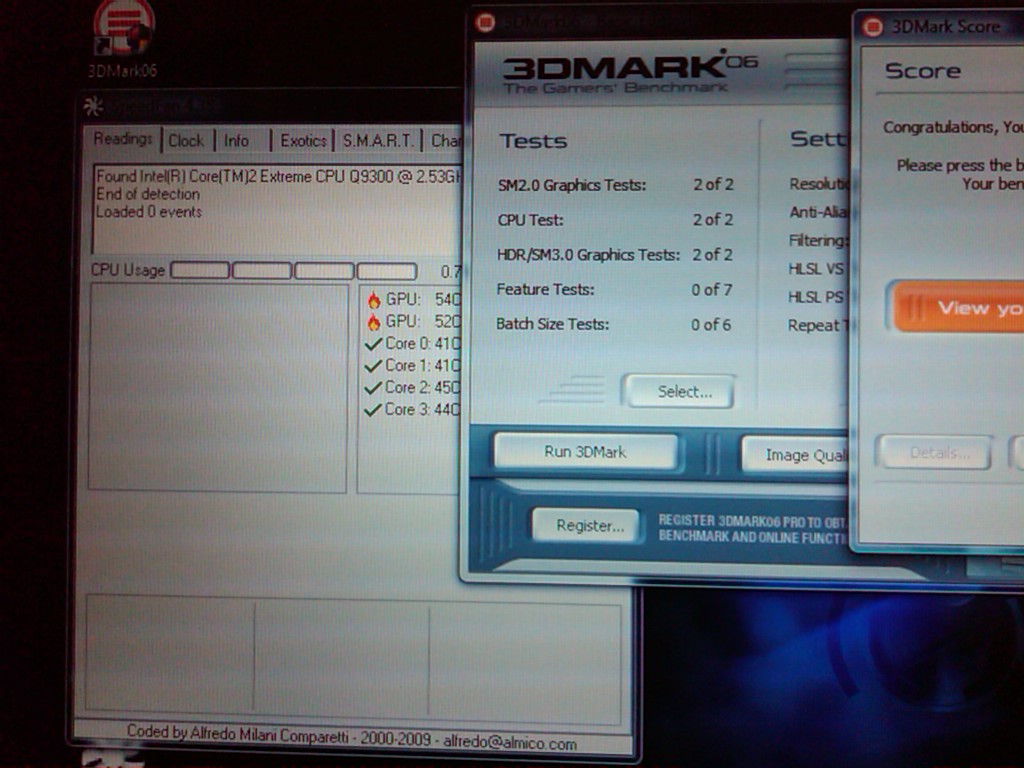This screenshot has height=768, width=1024.
Task: Click the 'Tests' heading in 3DMark06
Action: pyautogui.click(x=533, y=141)
